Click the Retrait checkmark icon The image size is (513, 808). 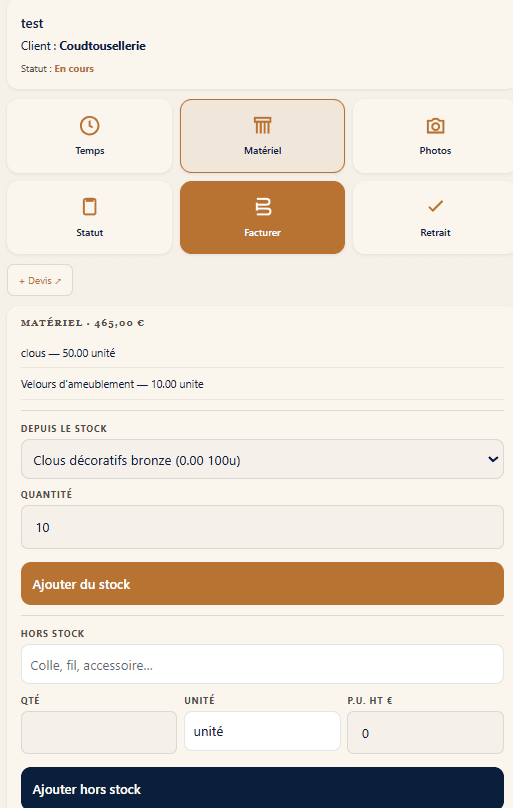tap(435, 206)
